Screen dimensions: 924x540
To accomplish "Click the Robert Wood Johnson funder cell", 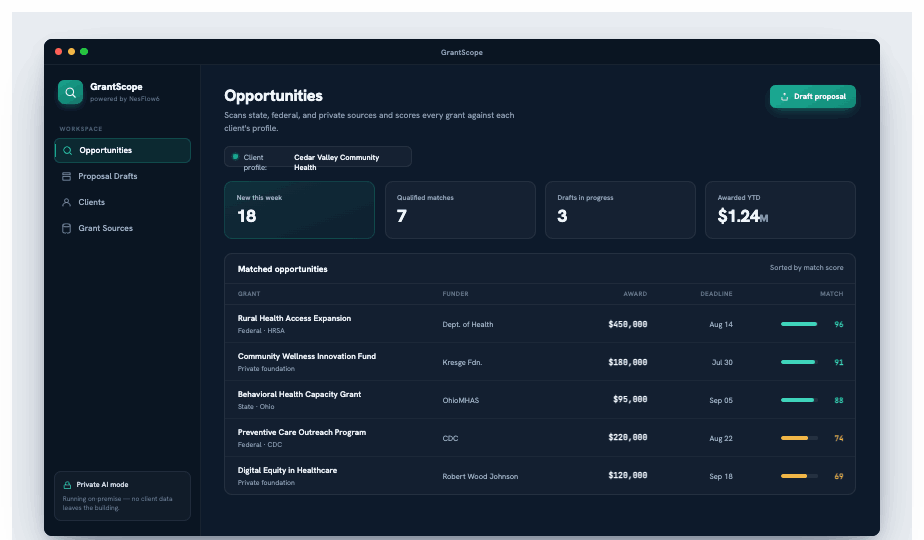I will coord(480,476).
